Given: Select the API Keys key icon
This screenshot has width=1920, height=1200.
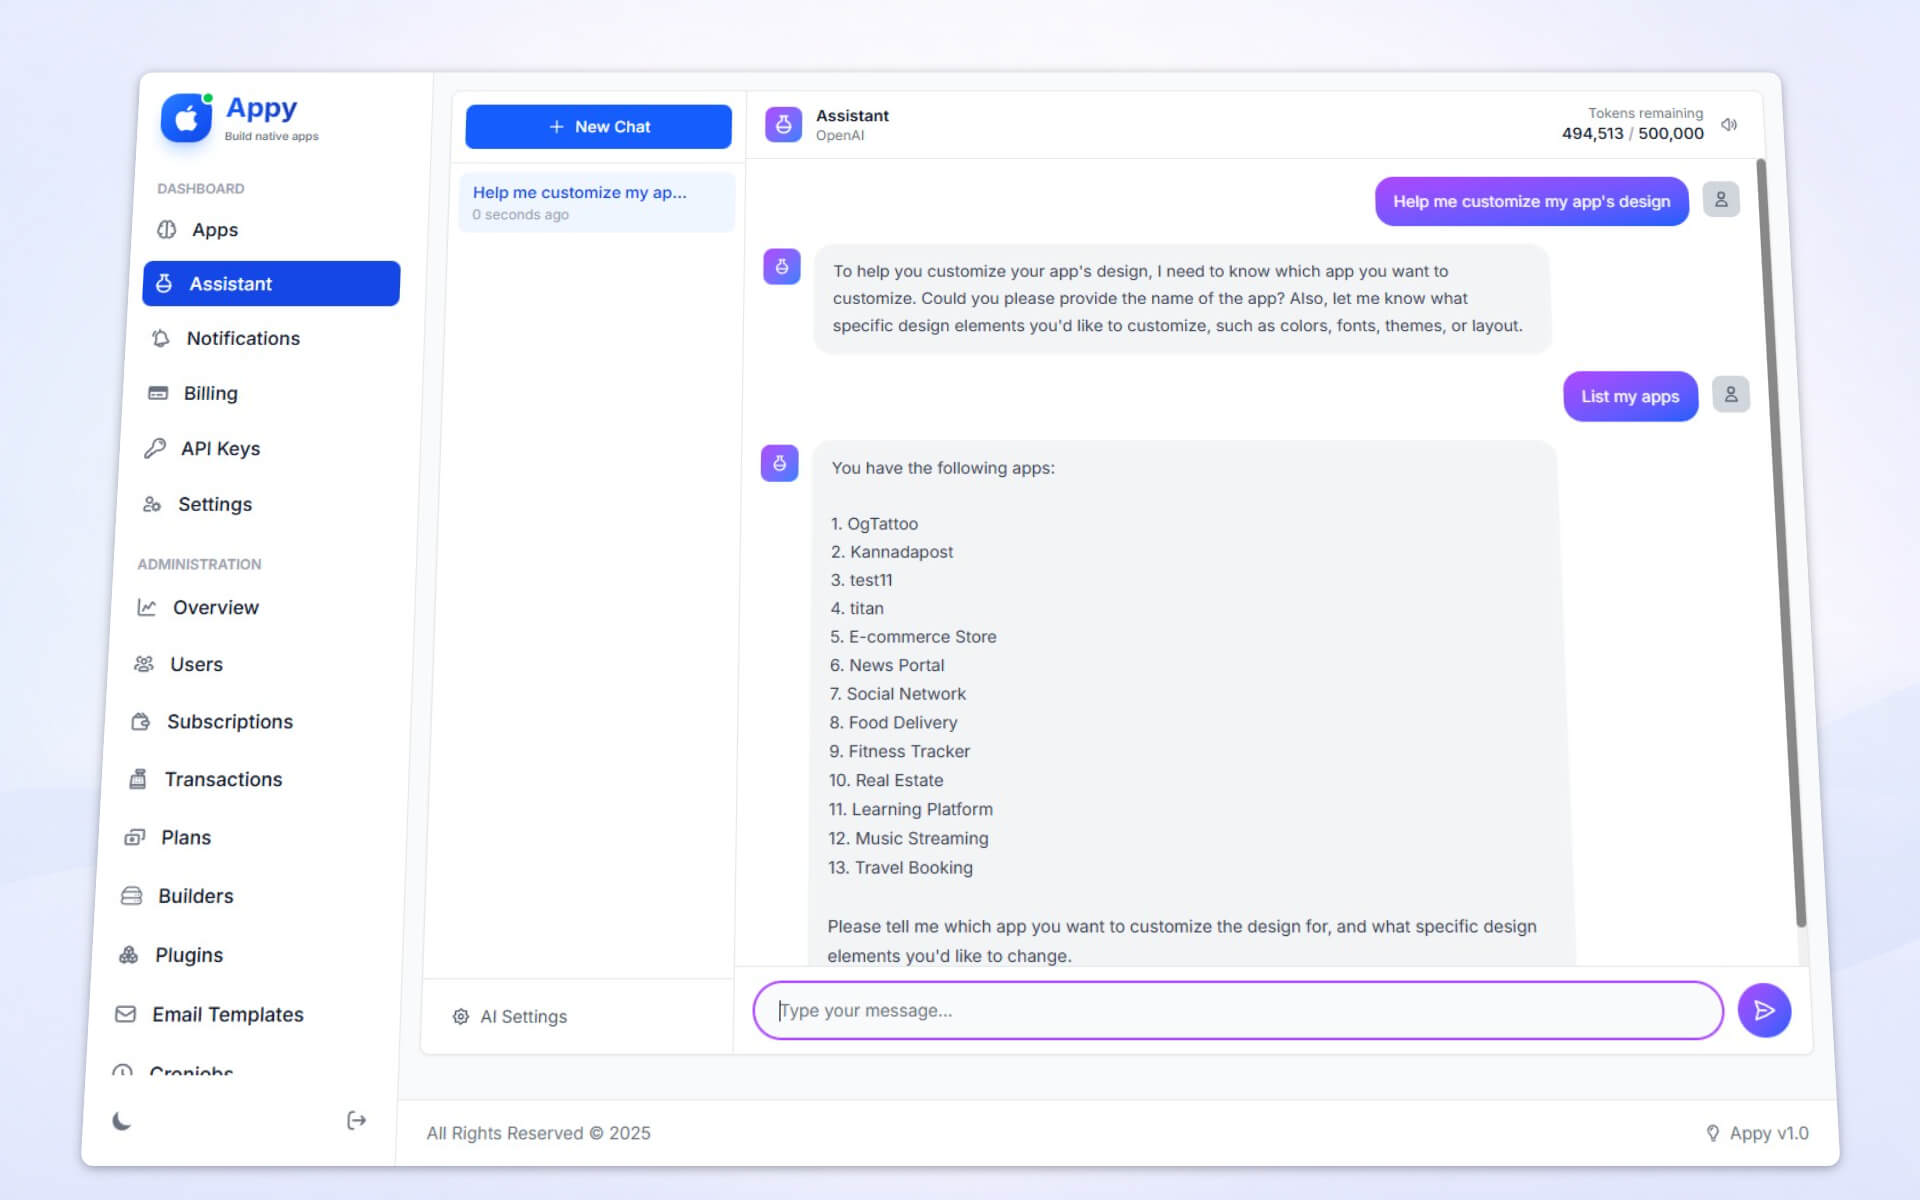Looking at the screenshot, I should [x=156, y=448].
